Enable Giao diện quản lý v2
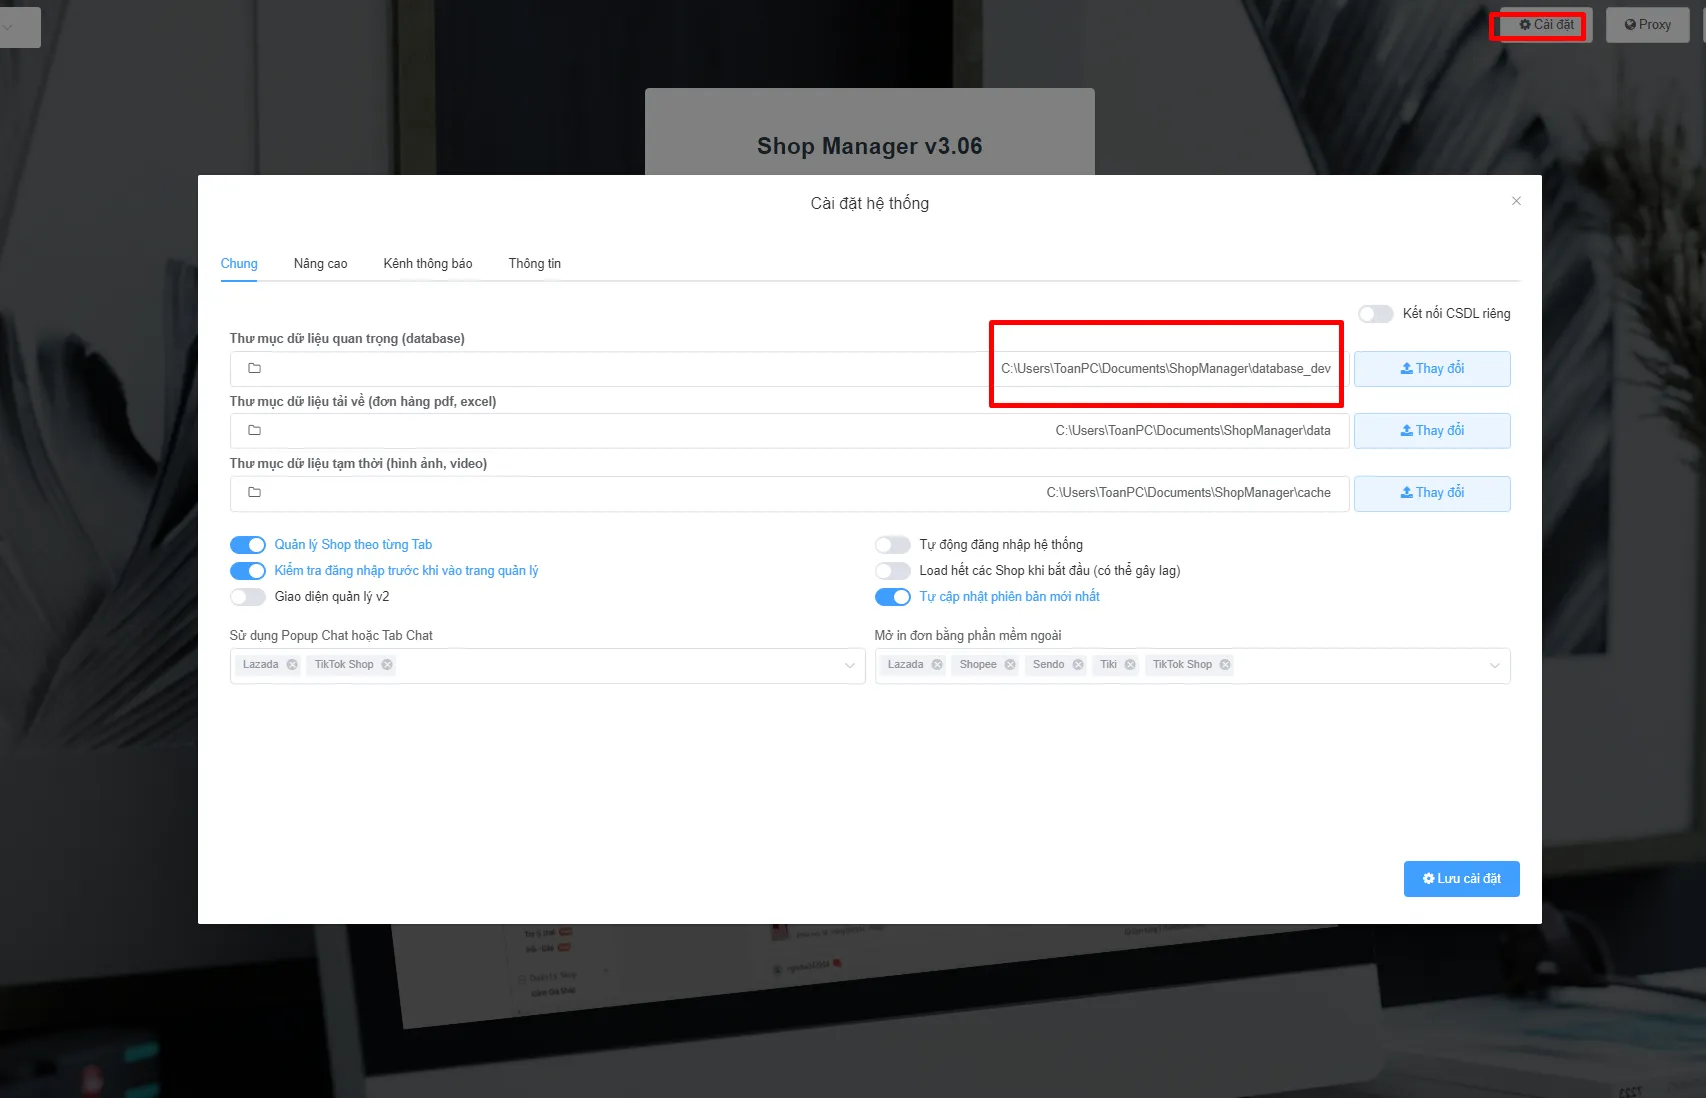 [x=247, y=597]
